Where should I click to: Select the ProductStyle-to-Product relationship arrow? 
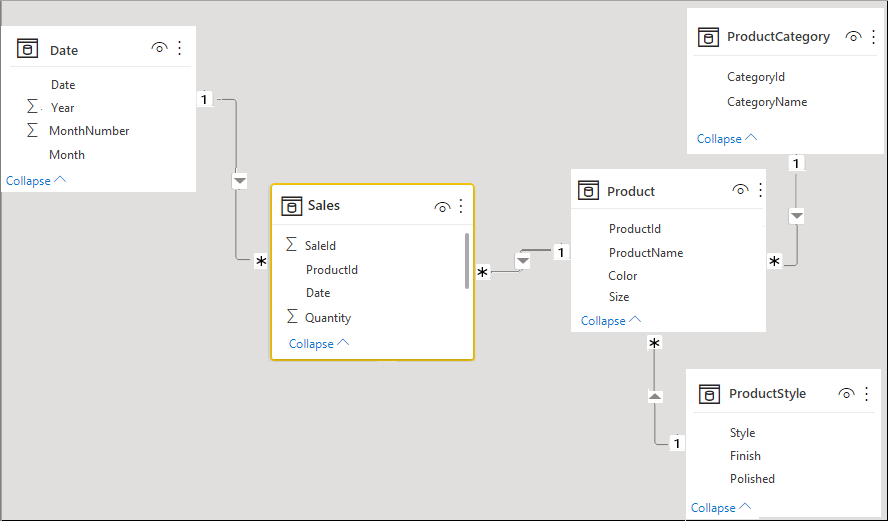pos(655,396)
